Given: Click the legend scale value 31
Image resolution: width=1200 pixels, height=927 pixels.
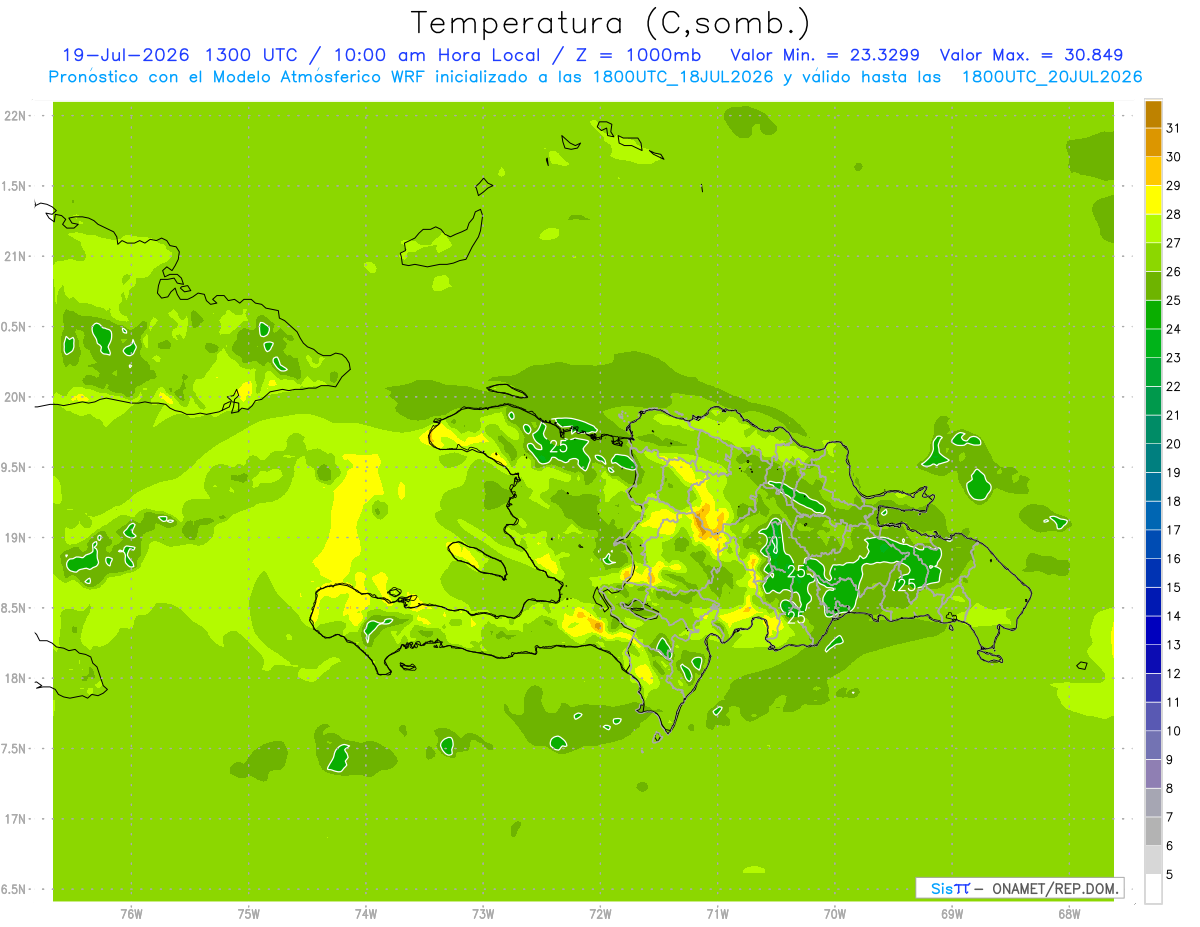Looking at the screenshot, I should pos(1174,128).
